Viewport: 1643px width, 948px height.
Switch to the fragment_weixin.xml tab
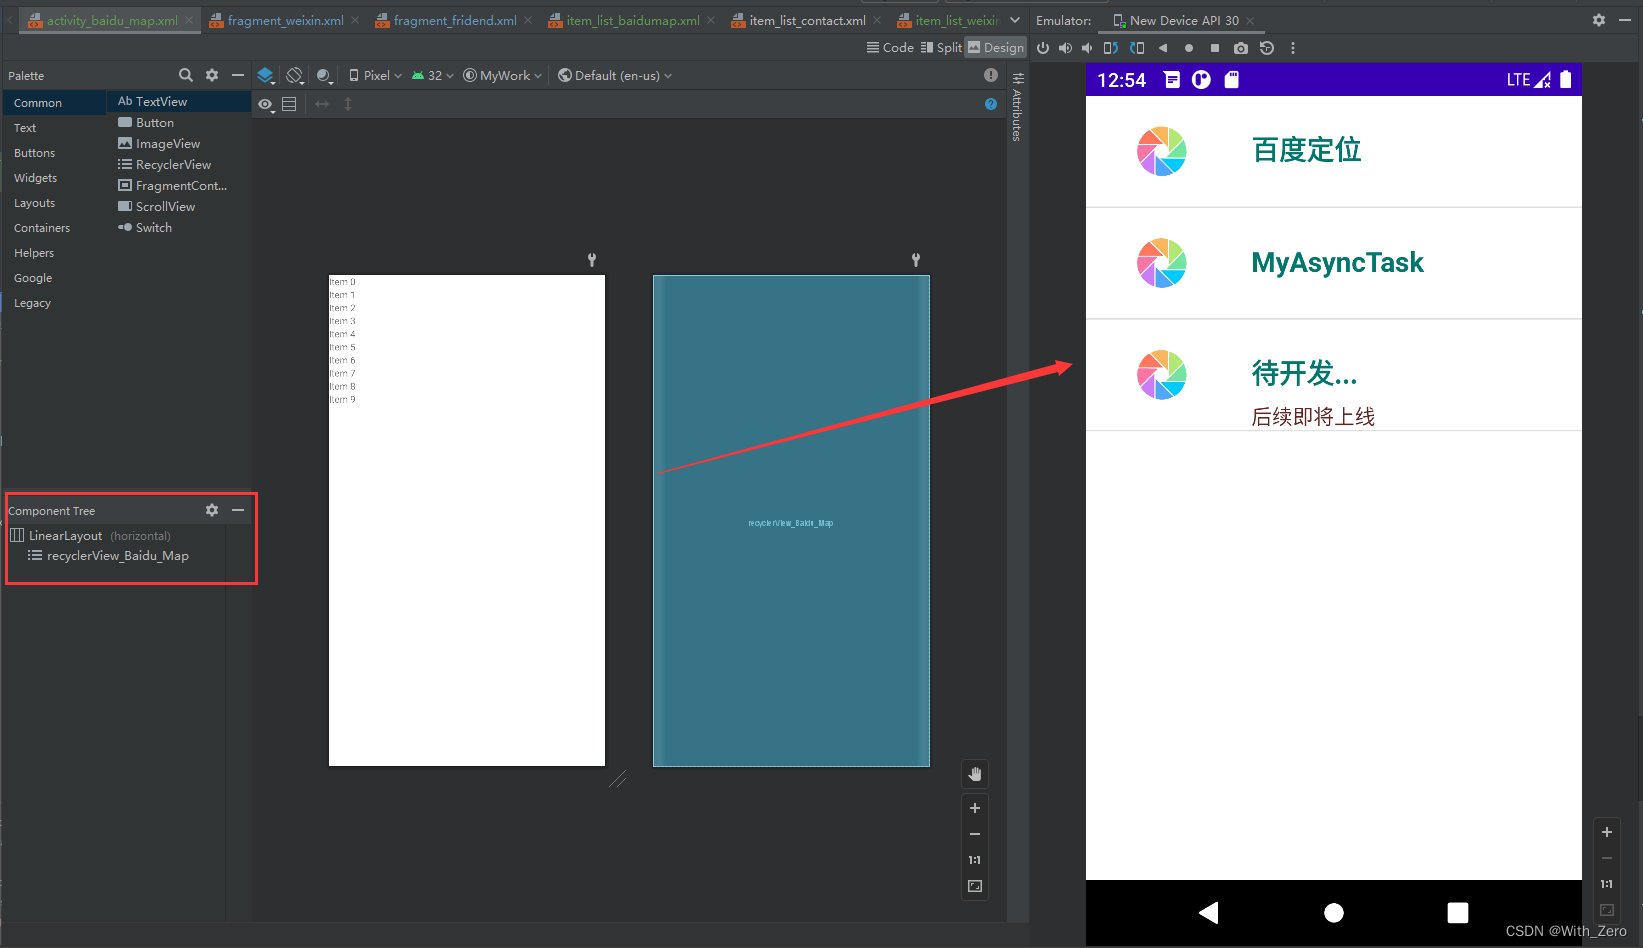tap(283, 19)
